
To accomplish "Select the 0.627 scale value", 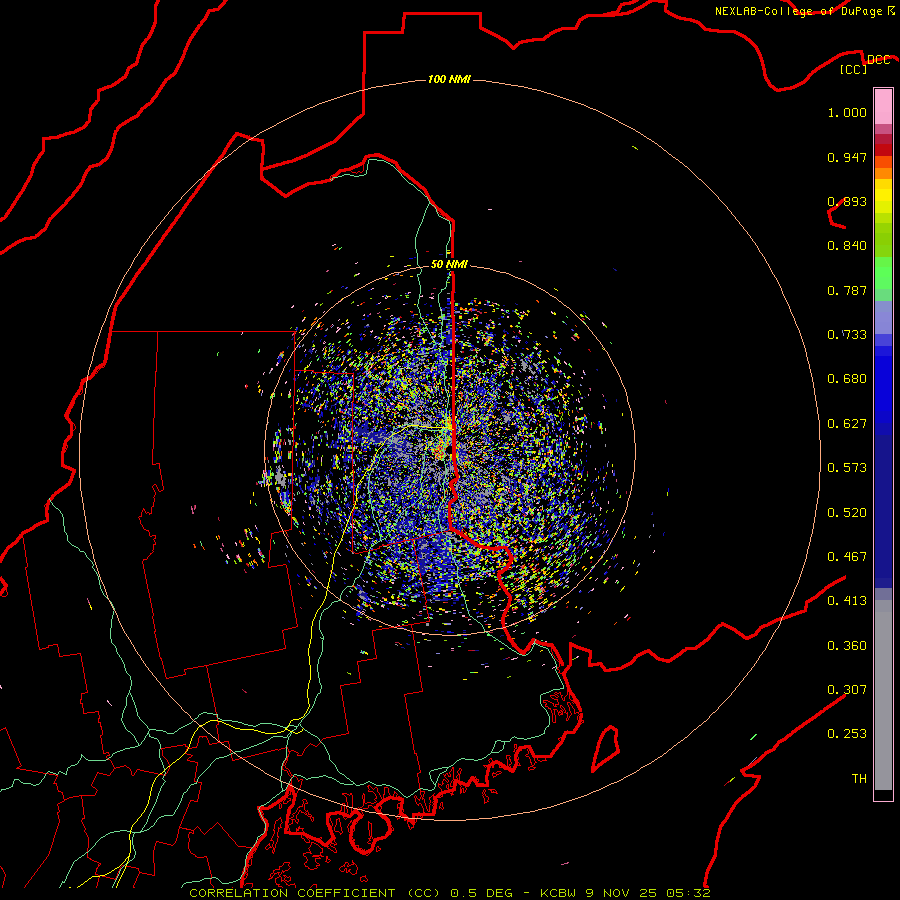I will pos(847,424).
